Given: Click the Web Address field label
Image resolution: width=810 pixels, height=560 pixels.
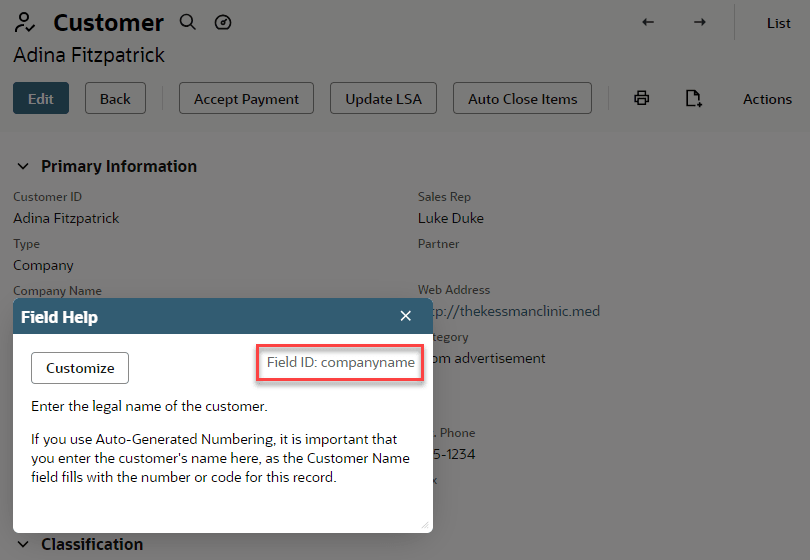Looking at the screenshot, I should 454,290.
